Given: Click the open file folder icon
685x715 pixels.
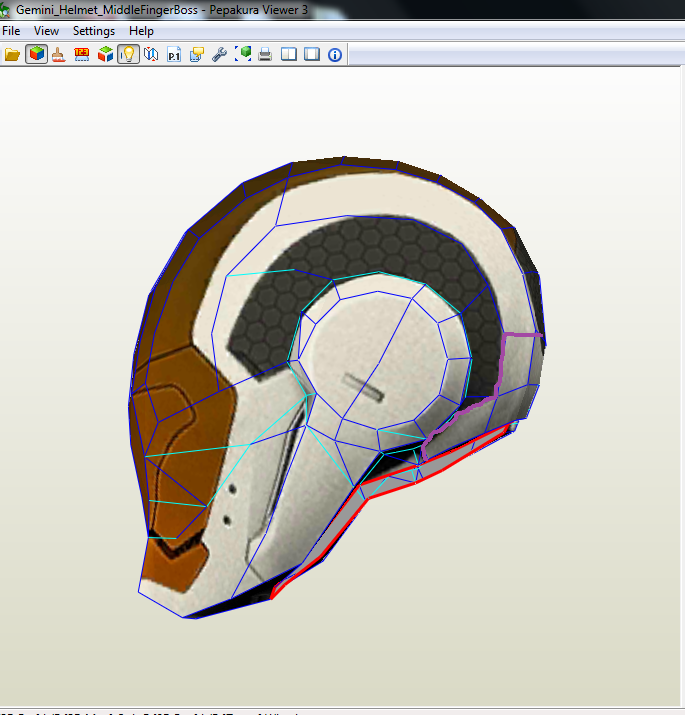Looking at the screenshot, I should (12, 55).
